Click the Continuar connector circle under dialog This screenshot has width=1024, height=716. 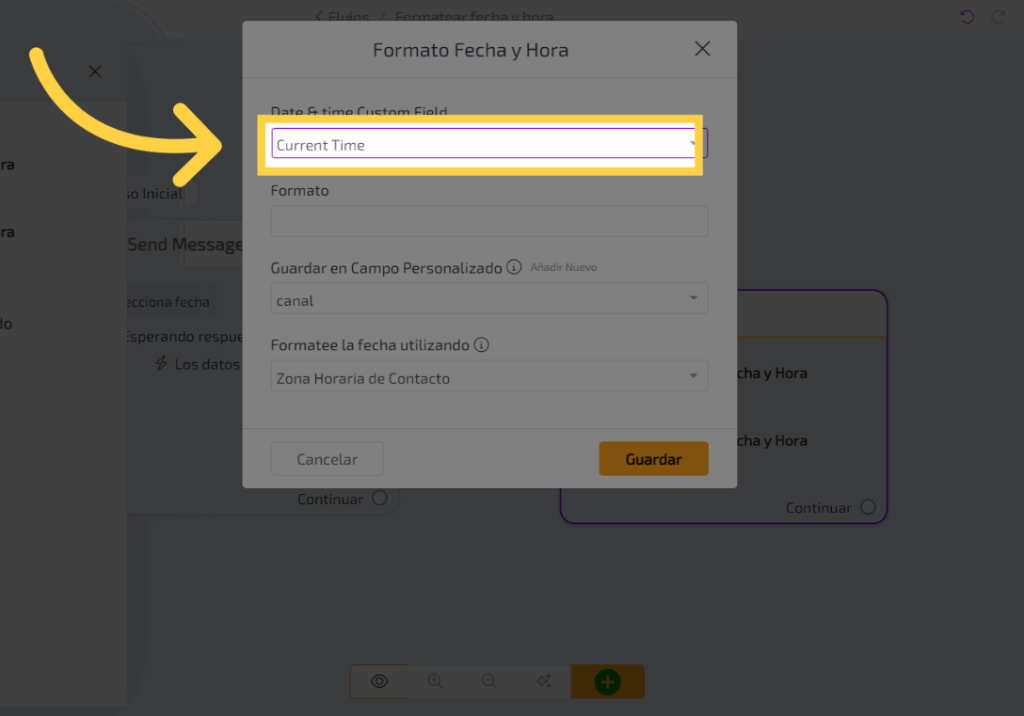tap(379, 498)
